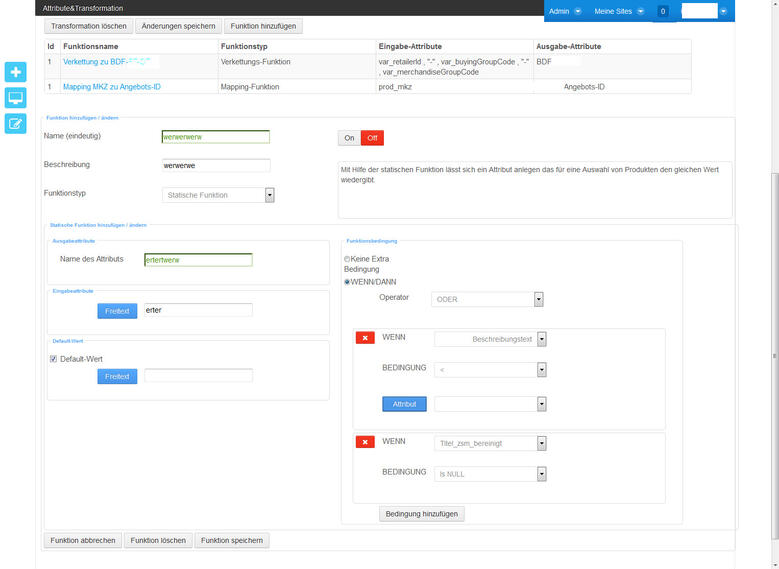779x569 pixels.
Task: Expand the Is NULL condition dropdown
Action: [x=541, y=474]
